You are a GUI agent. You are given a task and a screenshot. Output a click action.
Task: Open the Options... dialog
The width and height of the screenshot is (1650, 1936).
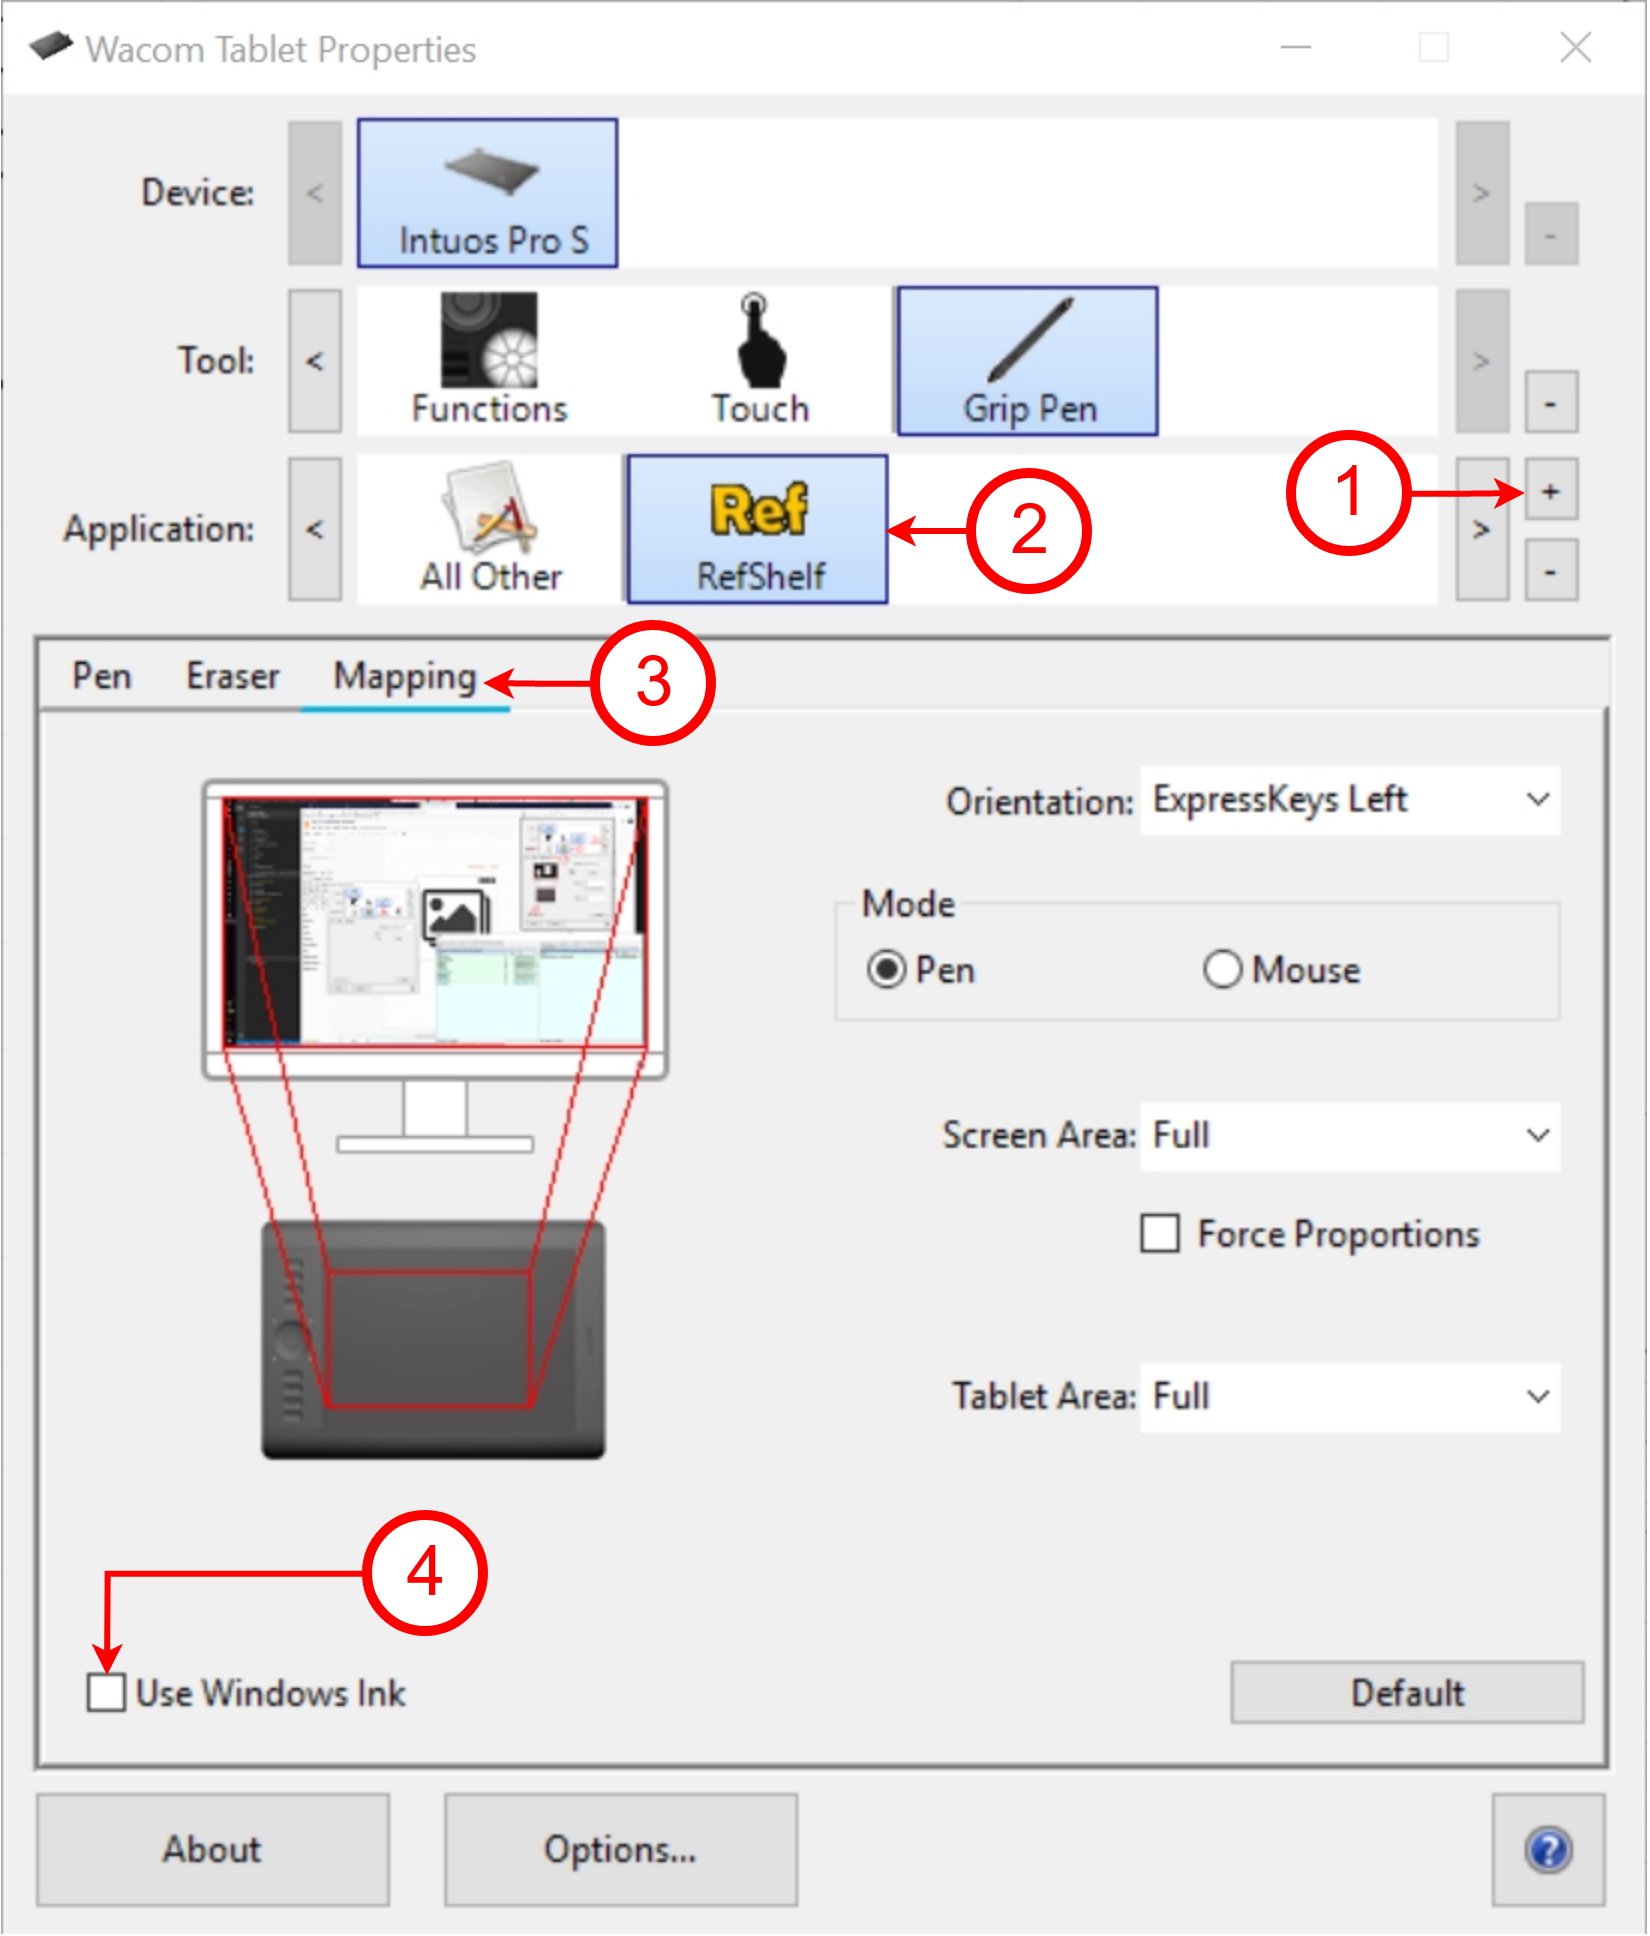click(x=620, y=1850)
